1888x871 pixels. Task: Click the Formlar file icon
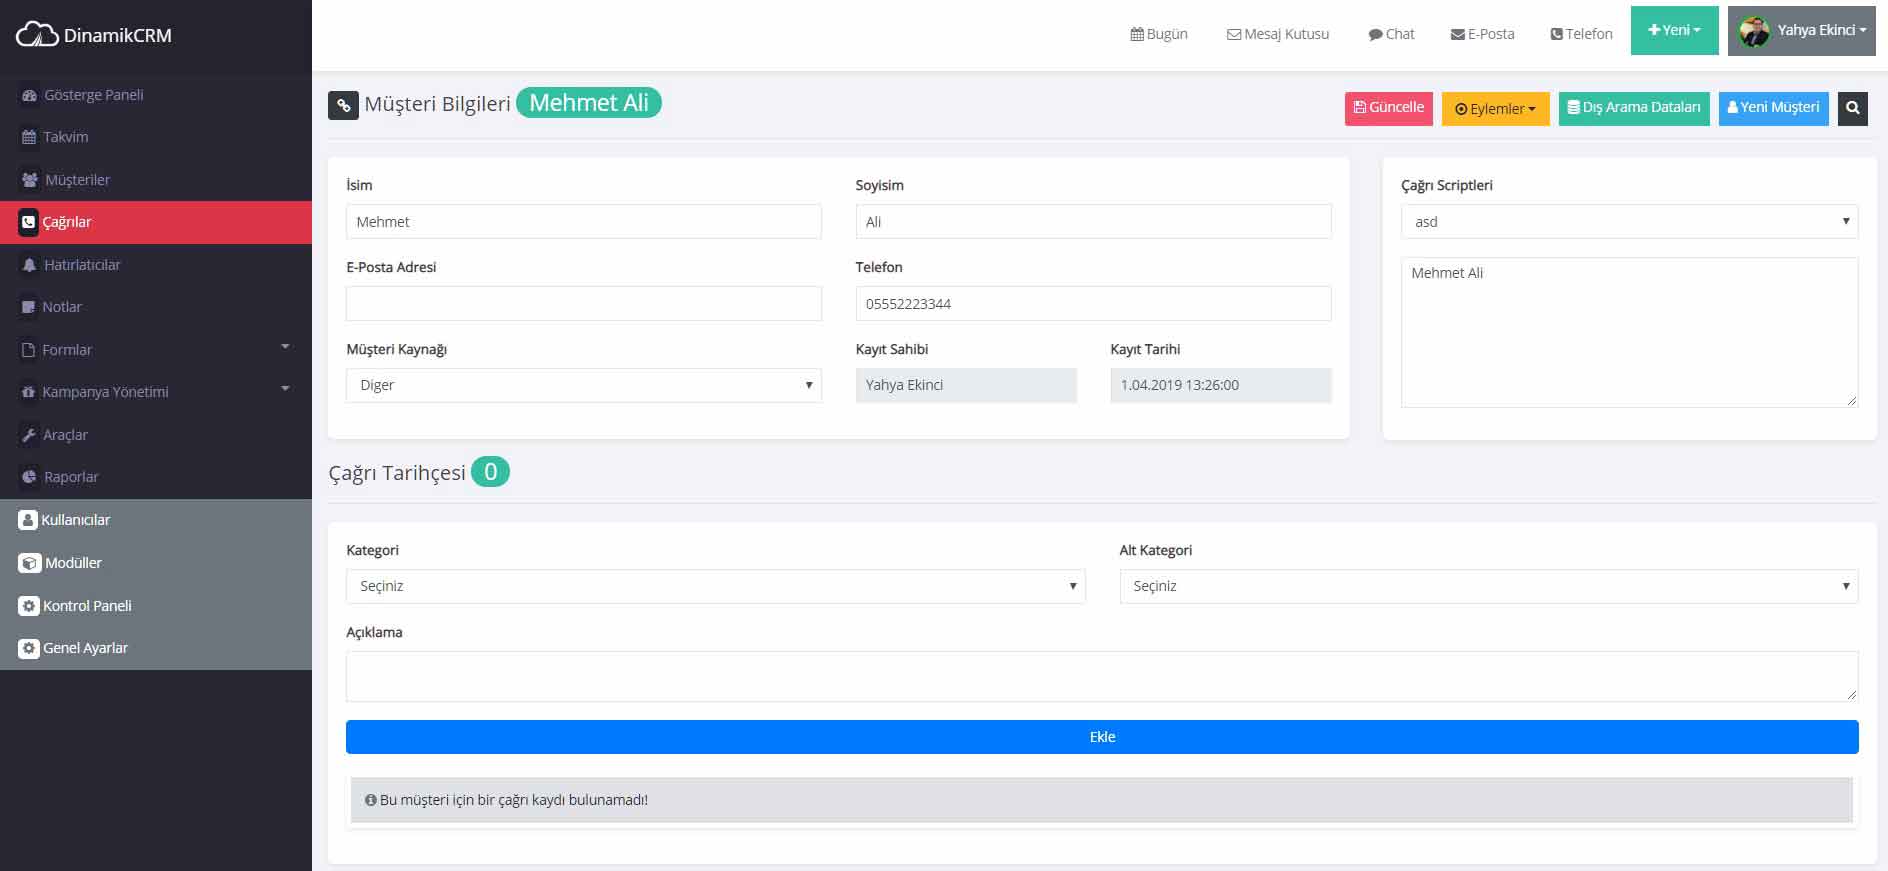coord(28,350)
